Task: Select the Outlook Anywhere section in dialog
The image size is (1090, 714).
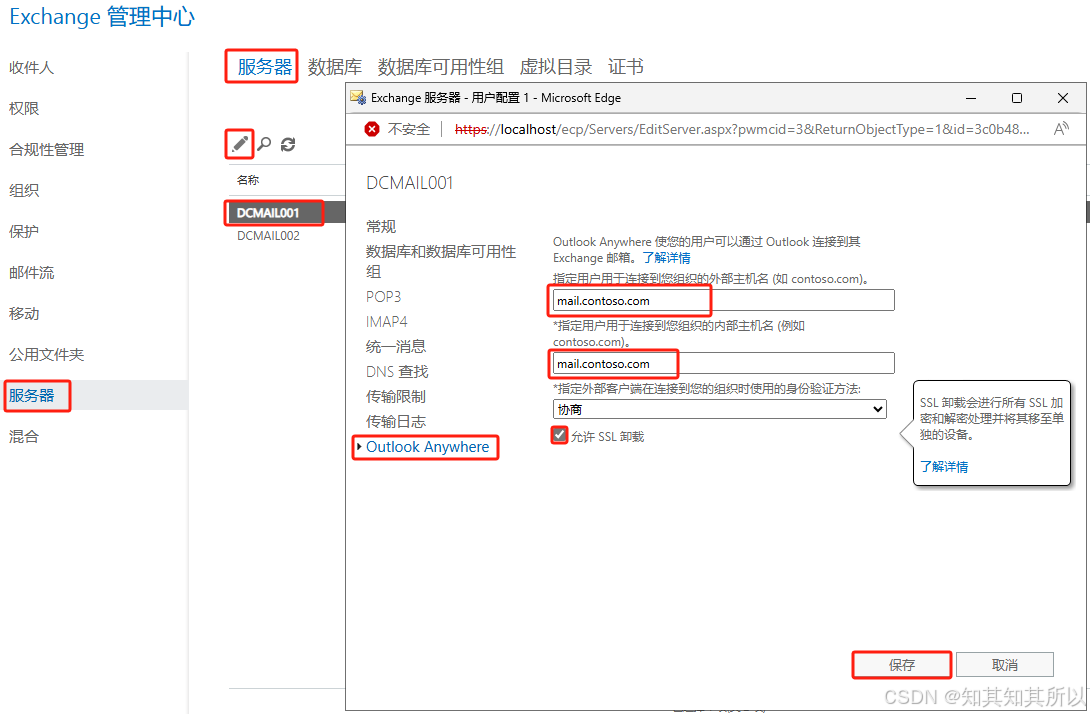Action: pyautogui.click(x=428, y=447)
